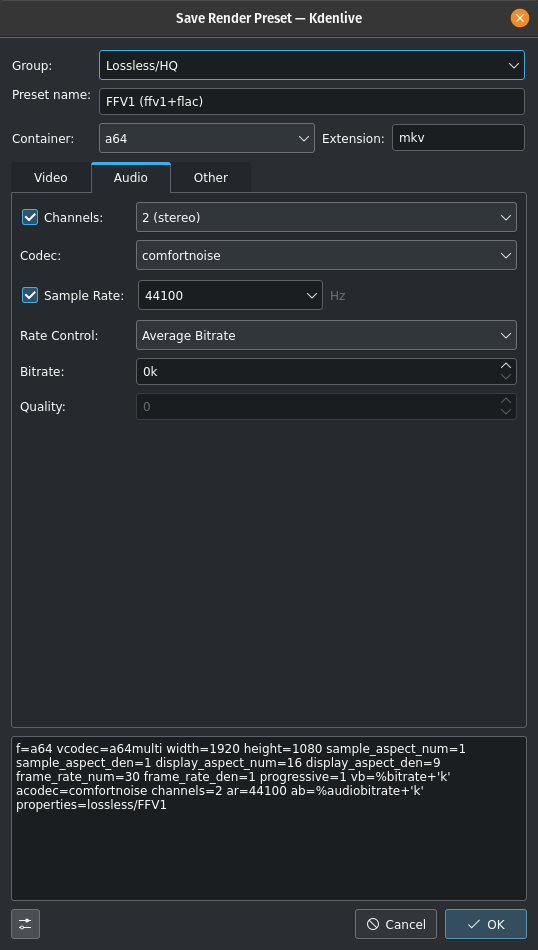Image resolution: width=538 pixels, height=950 pixels.
Task: Close the Save Render Preset dialog
Action: click(x=519, y=18)
